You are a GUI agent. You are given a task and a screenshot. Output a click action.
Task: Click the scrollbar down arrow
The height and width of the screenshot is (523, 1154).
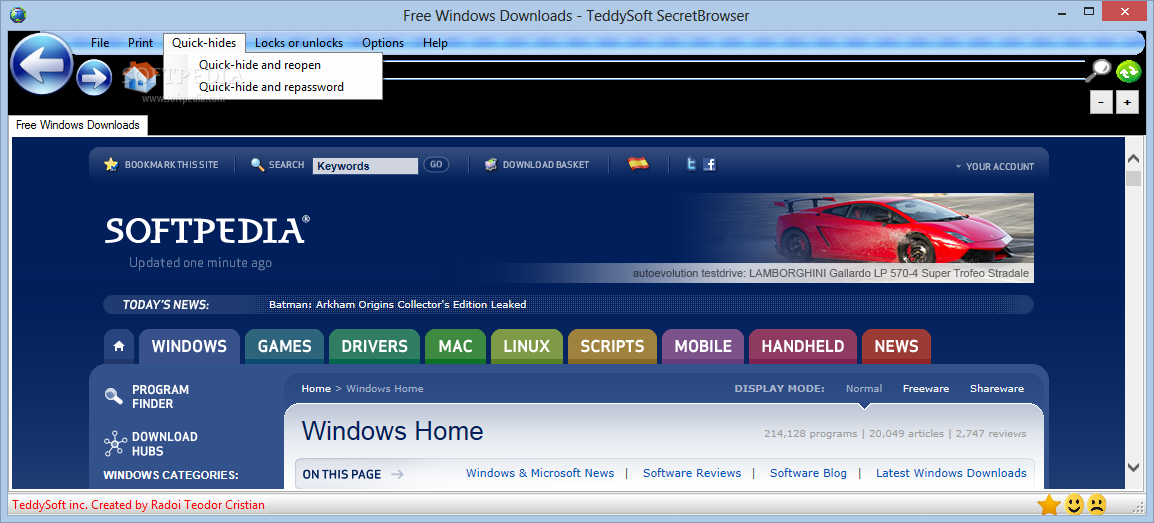point(1133,467)
